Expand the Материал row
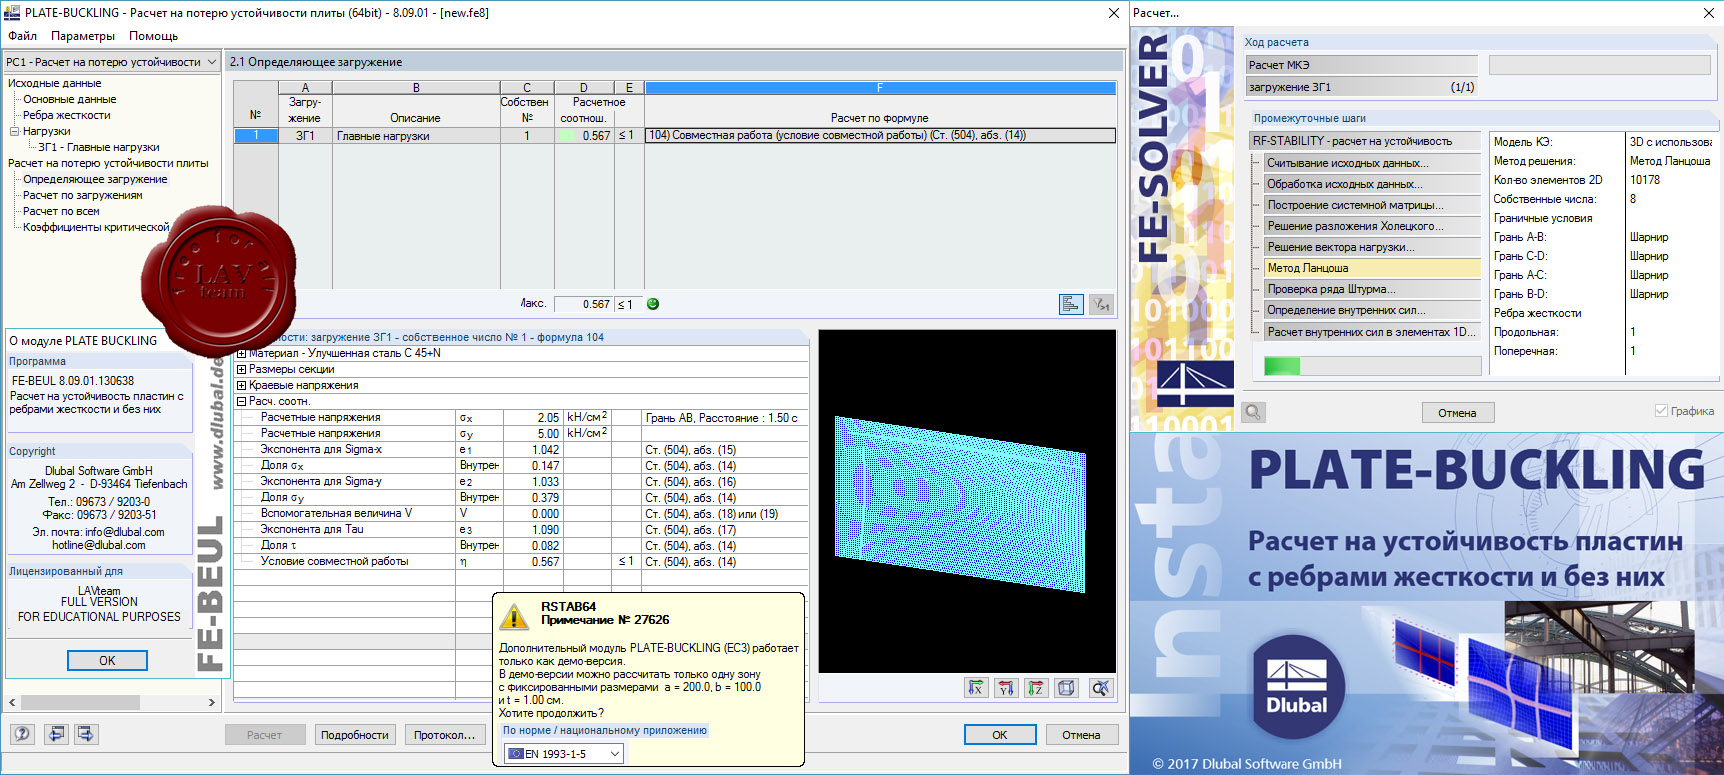 point(241,353)
